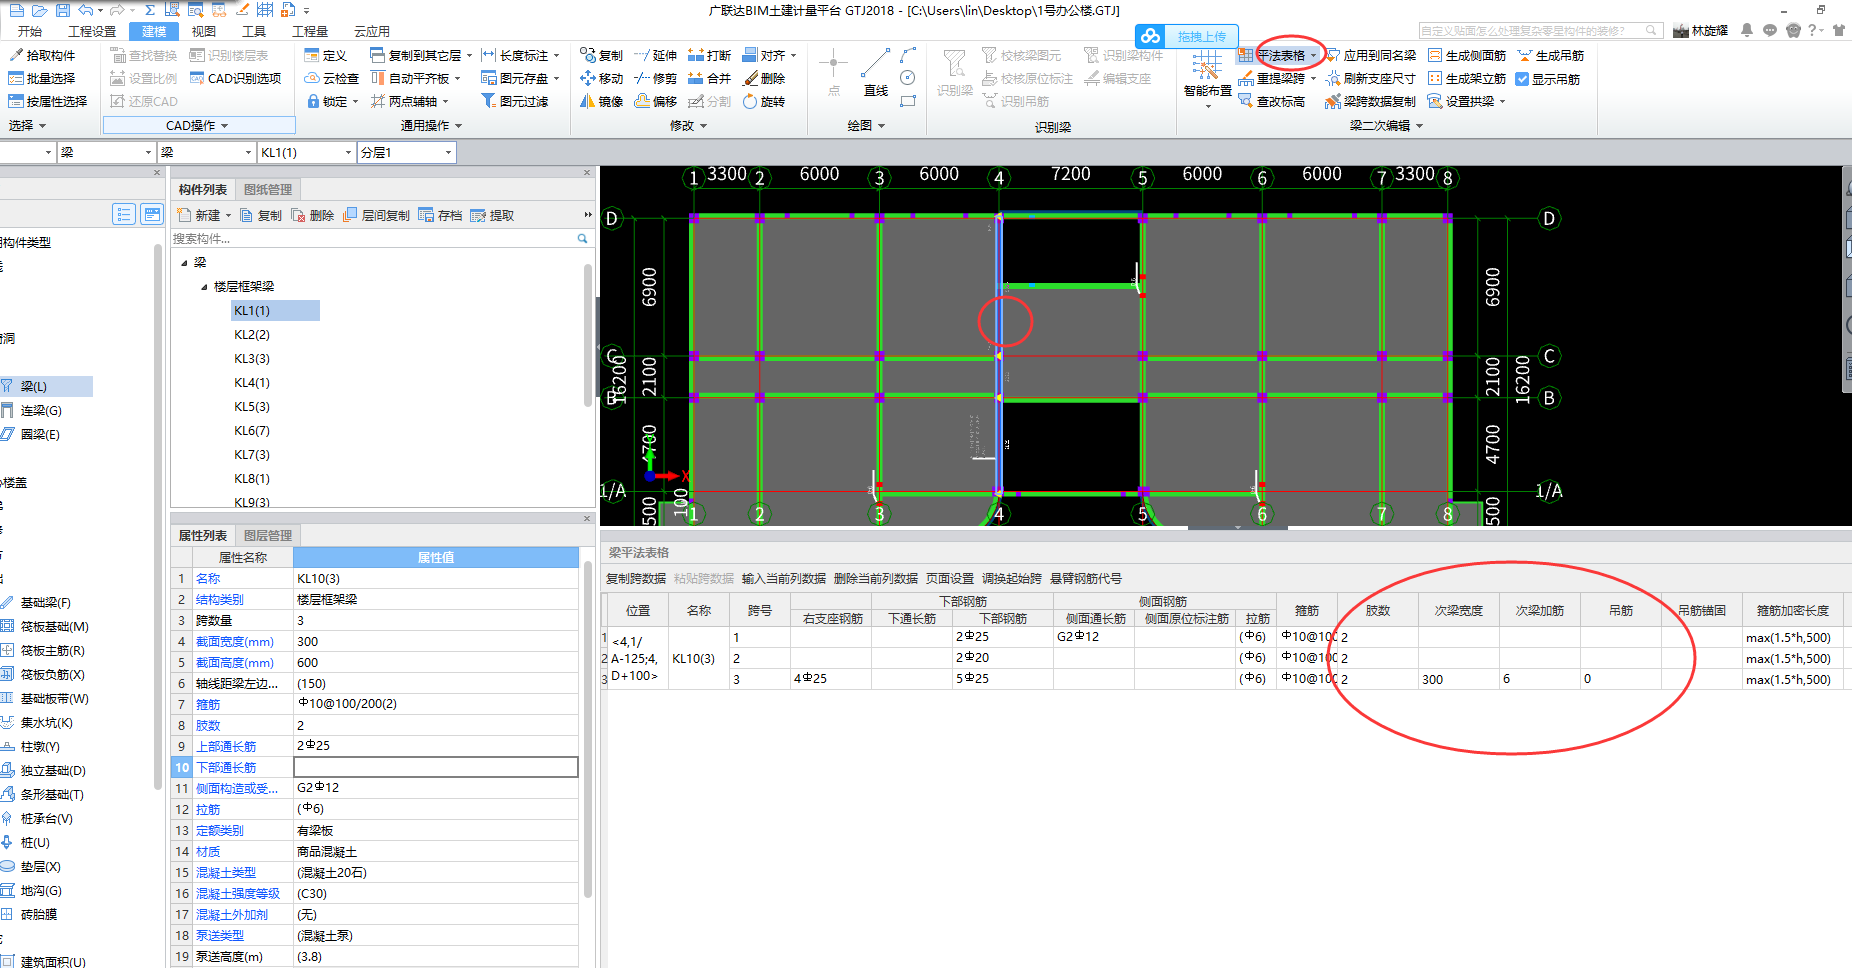Click the 智能布置 smart layout icon
This screenshot has width=1852, height=968.
(x=1207, y=66)
